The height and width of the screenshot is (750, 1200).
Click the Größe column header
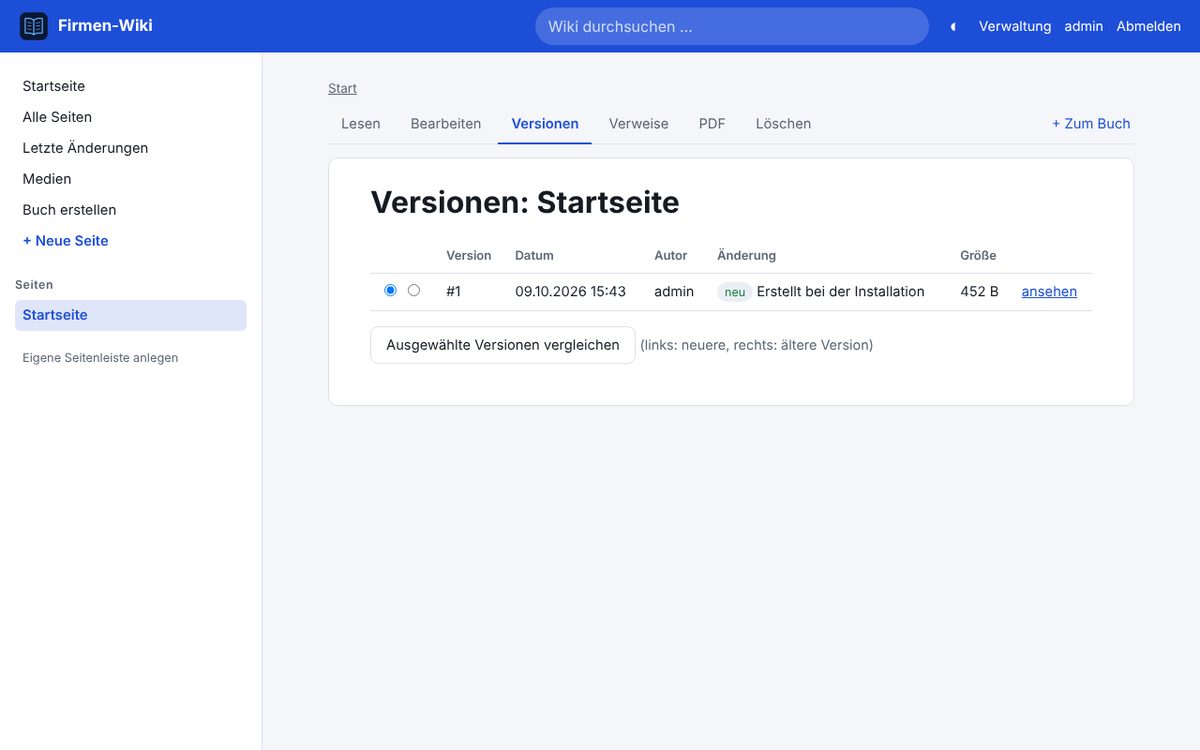(978, 256)
